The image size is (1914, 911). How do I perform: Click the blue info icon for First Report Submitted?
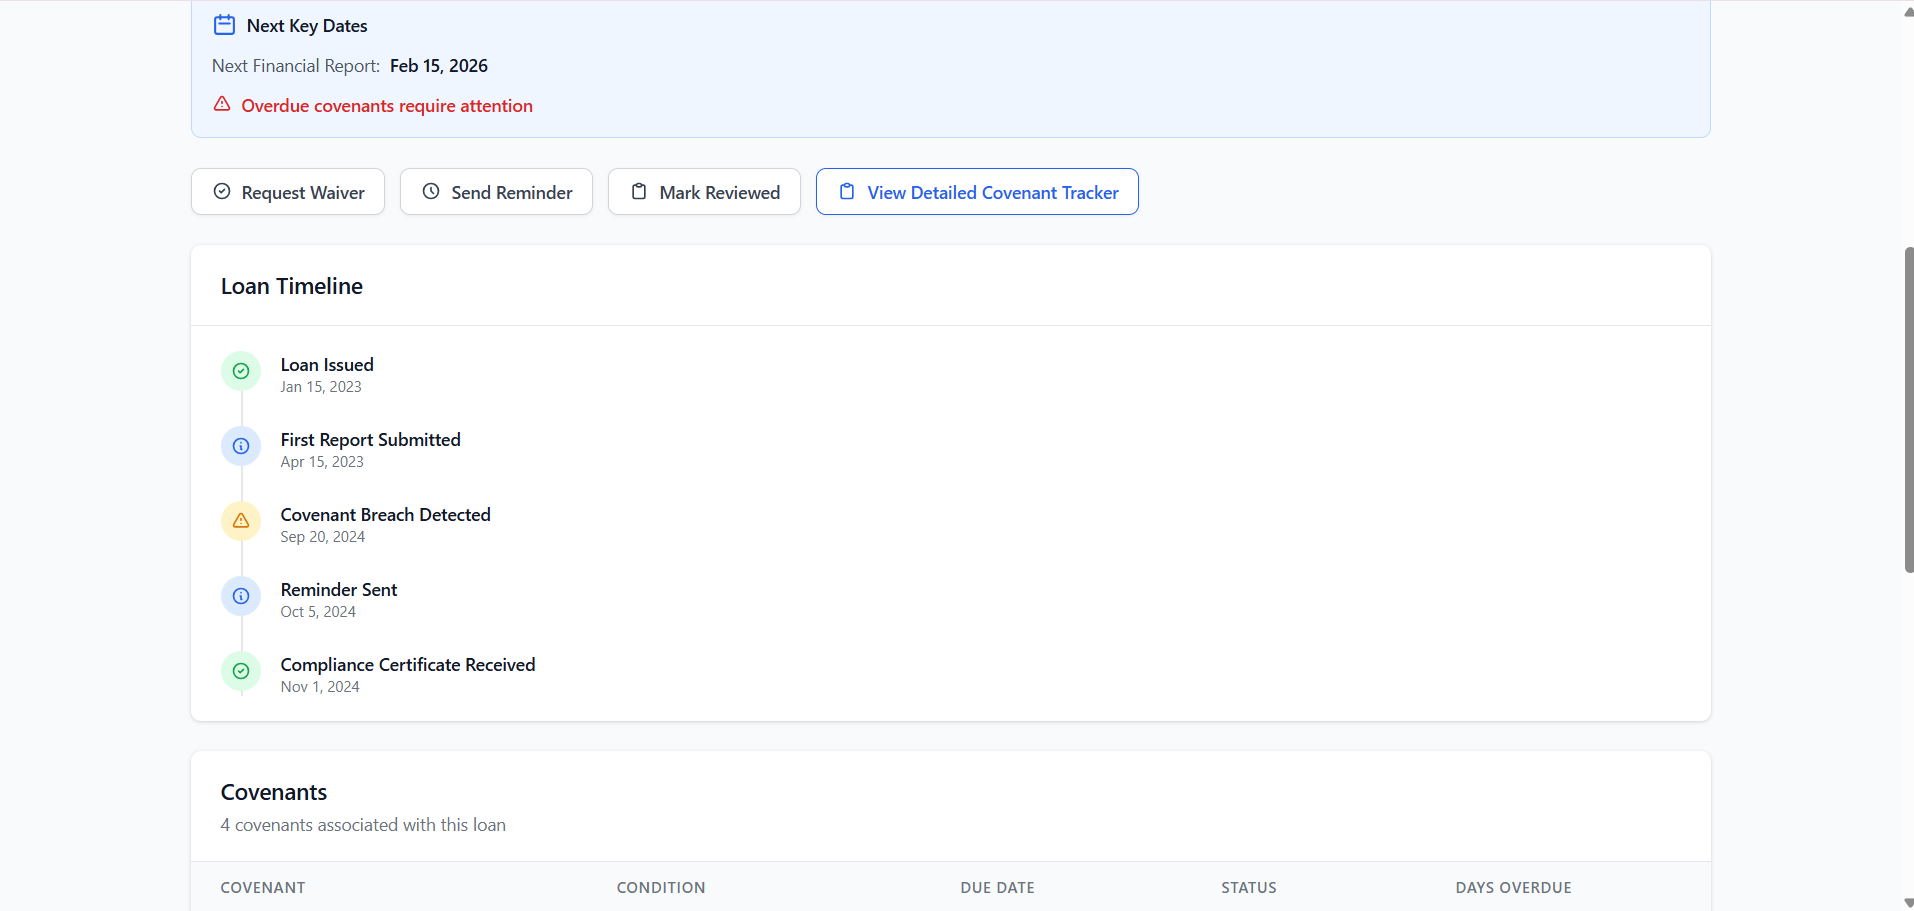point(241,446)
